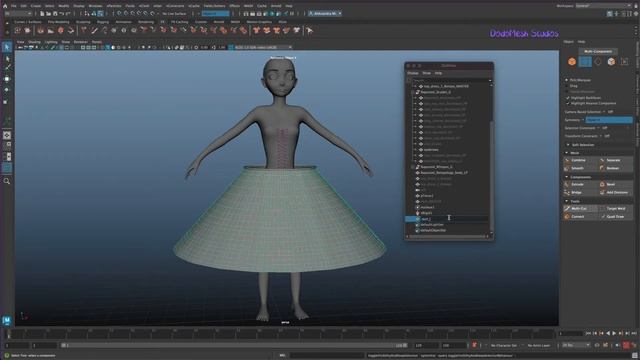Viewport: 640px width, 360px height.
Task: Expand the Soft Selection section
Action: coord(568,144)
